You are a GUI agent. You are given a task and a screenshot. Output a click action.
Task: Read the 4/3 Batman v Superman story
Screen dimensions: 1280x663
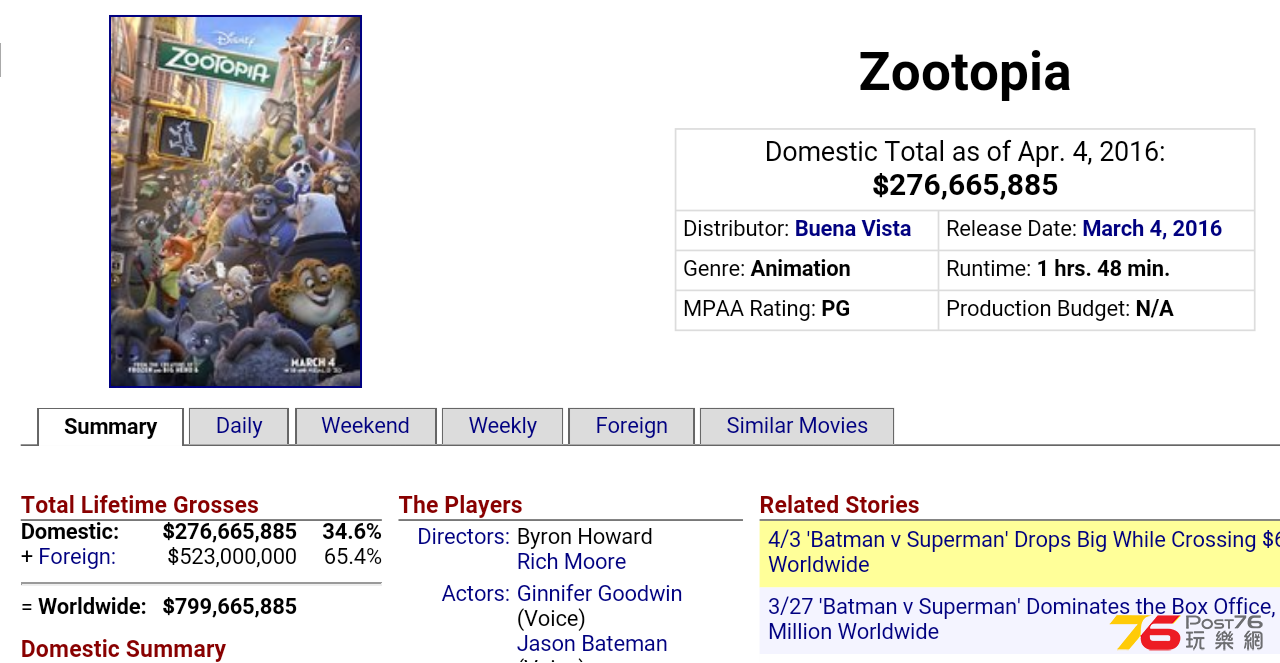[x=1020, y=553]
